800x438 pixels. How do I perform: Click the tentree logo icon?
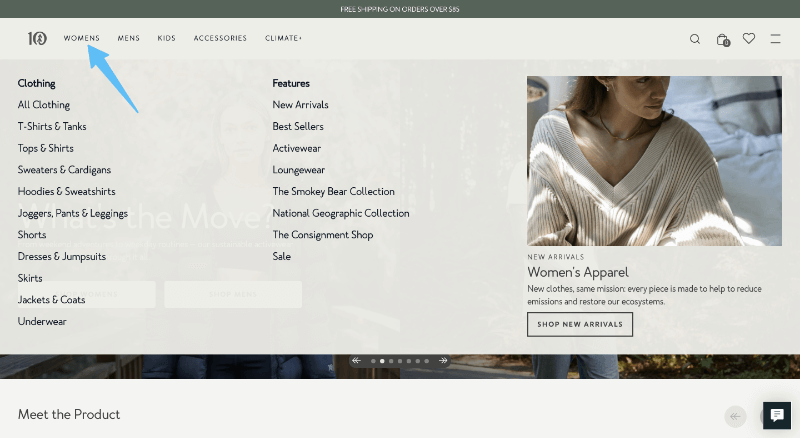(37, 39)
